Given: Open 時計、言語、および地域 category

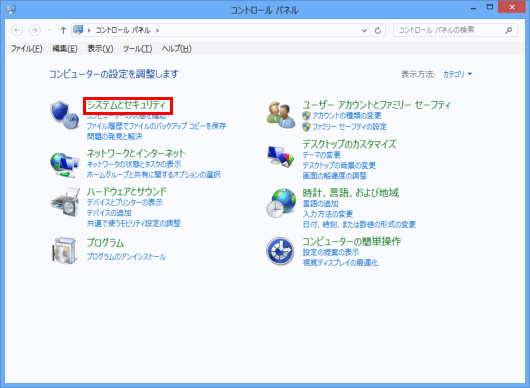Looking at the screenshot, I should click(351, 193).
